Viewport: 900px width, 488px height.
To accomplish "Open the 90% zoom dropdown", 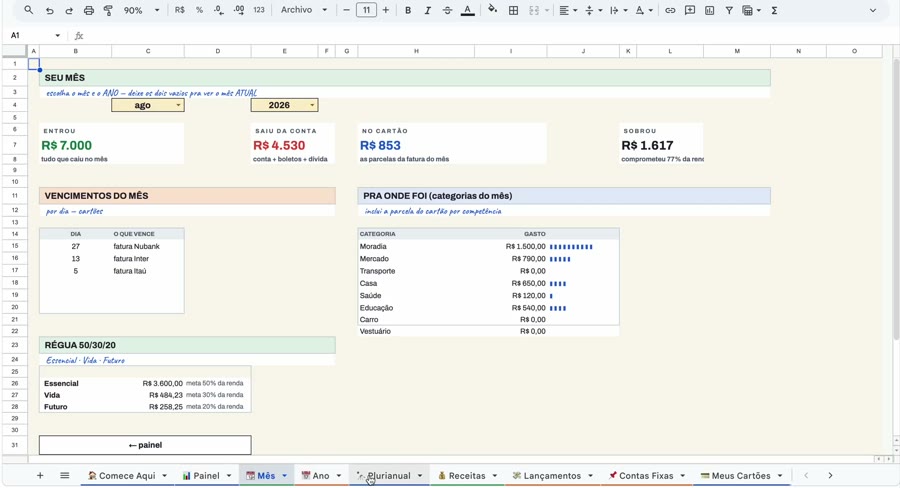I will click(x=142, y=10).
